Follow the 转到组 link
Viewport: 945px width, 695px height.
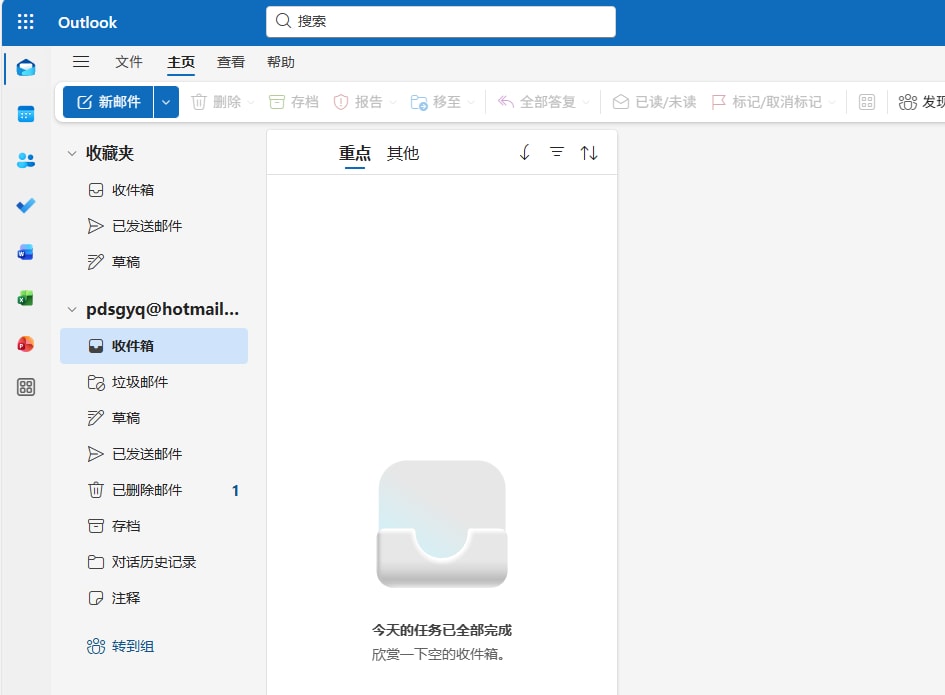(132, 646)
